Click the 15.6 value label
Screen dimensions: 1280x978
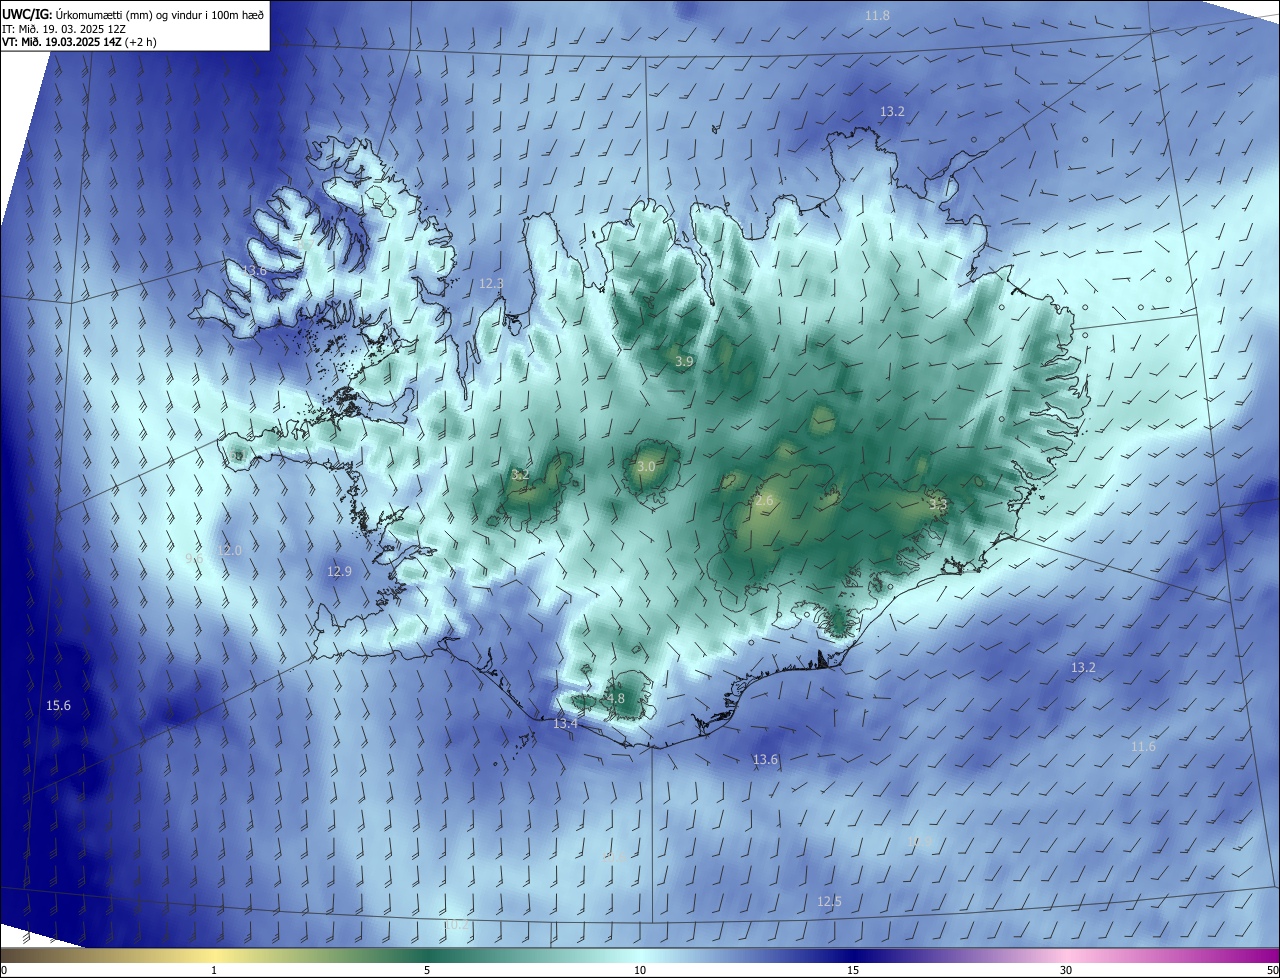(x=59, y=706)
